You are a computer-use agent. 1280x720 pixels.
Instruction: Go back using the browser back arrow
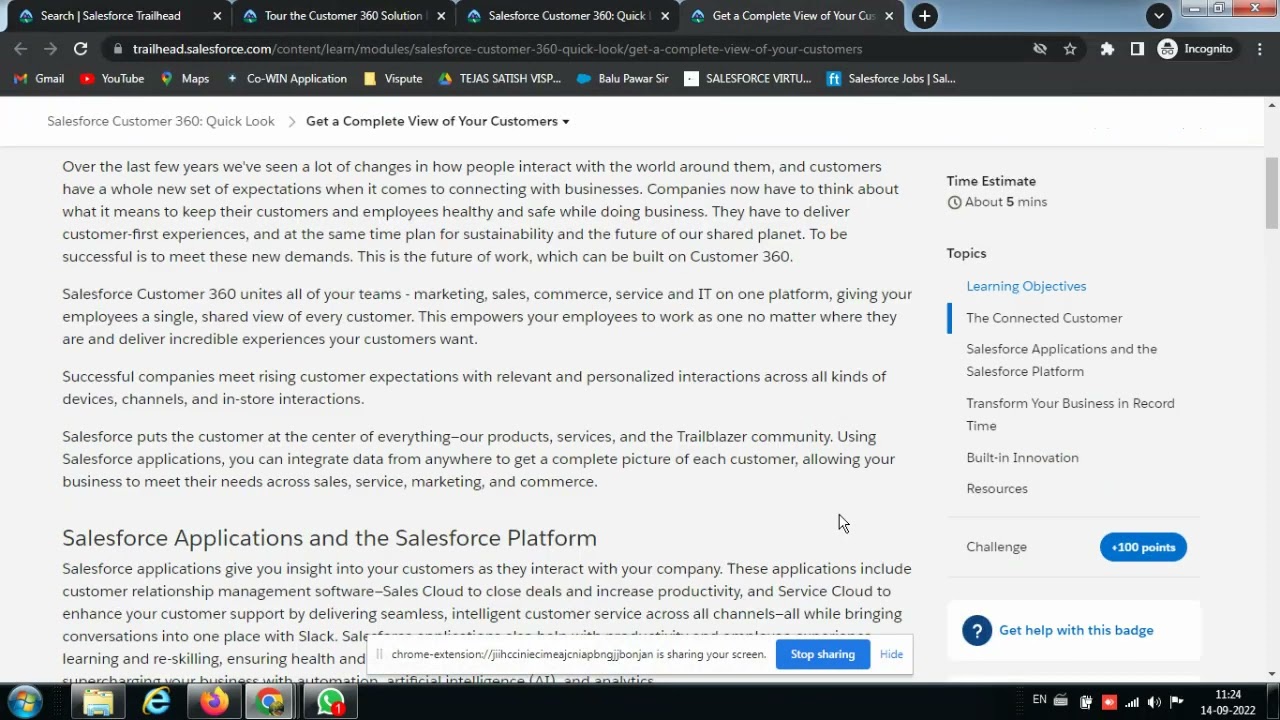click(21, 49)
